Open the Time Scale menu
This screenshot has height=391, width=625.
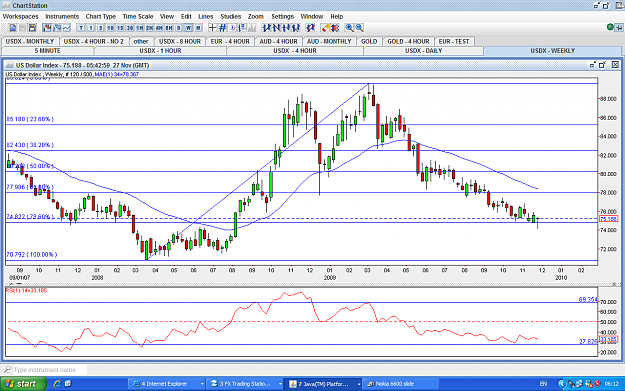point(138,16)
